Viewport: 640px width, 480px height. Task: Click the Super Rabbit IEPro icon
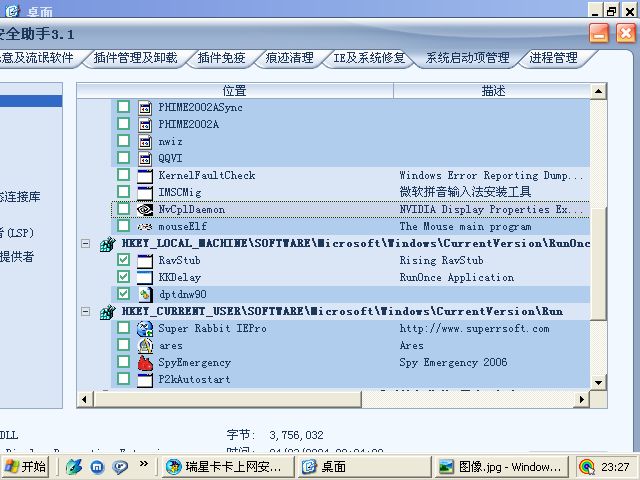(x=144, y=329)
